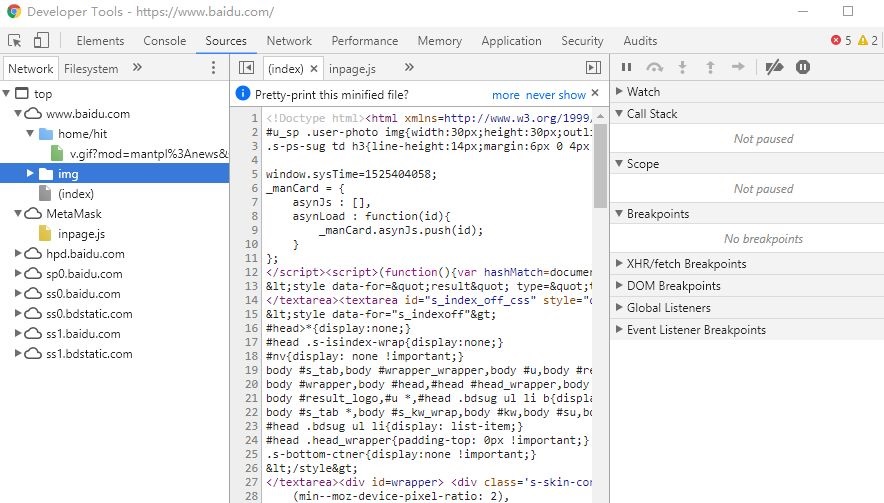Viewport: 884px width, 503px height.
Task: Click the step over function icon
Action: (655, 67)
